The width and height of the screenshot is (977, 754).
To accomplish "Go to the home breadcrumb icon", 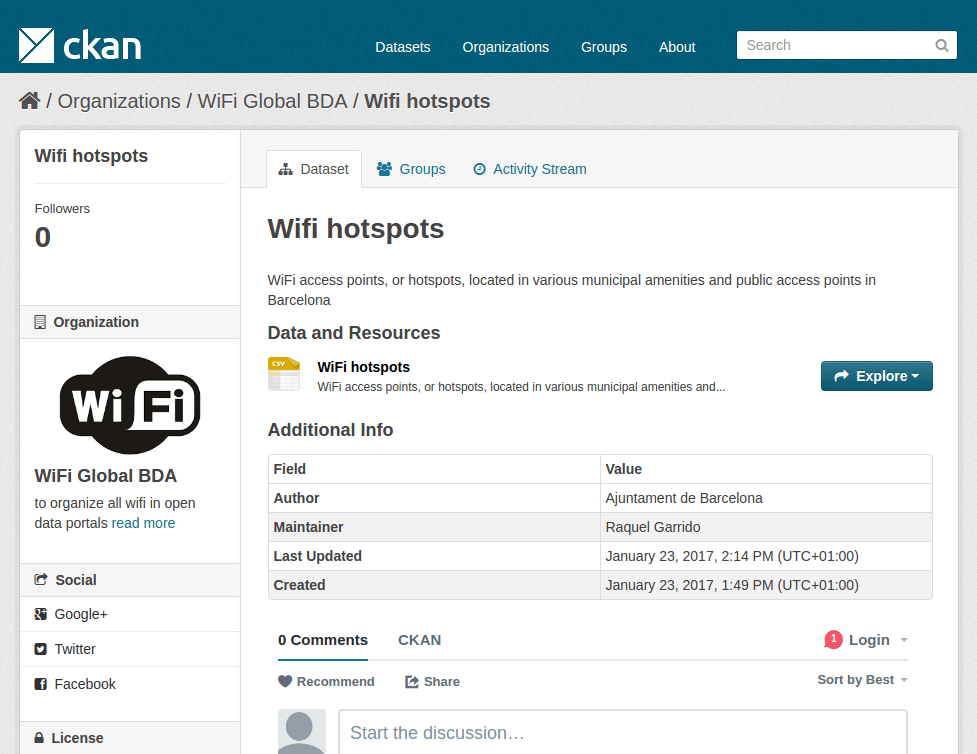I will 29,100.
